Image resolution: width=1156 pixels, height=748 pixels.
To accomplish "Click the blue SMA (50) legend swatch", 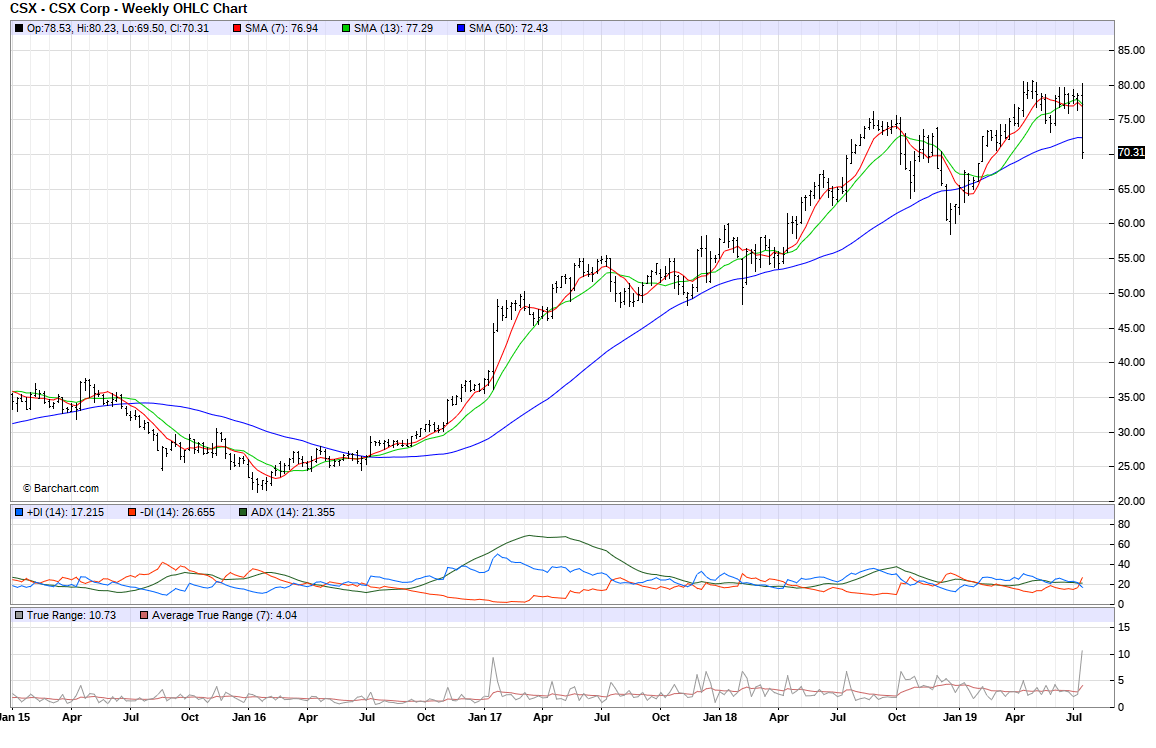I will 462,29.
